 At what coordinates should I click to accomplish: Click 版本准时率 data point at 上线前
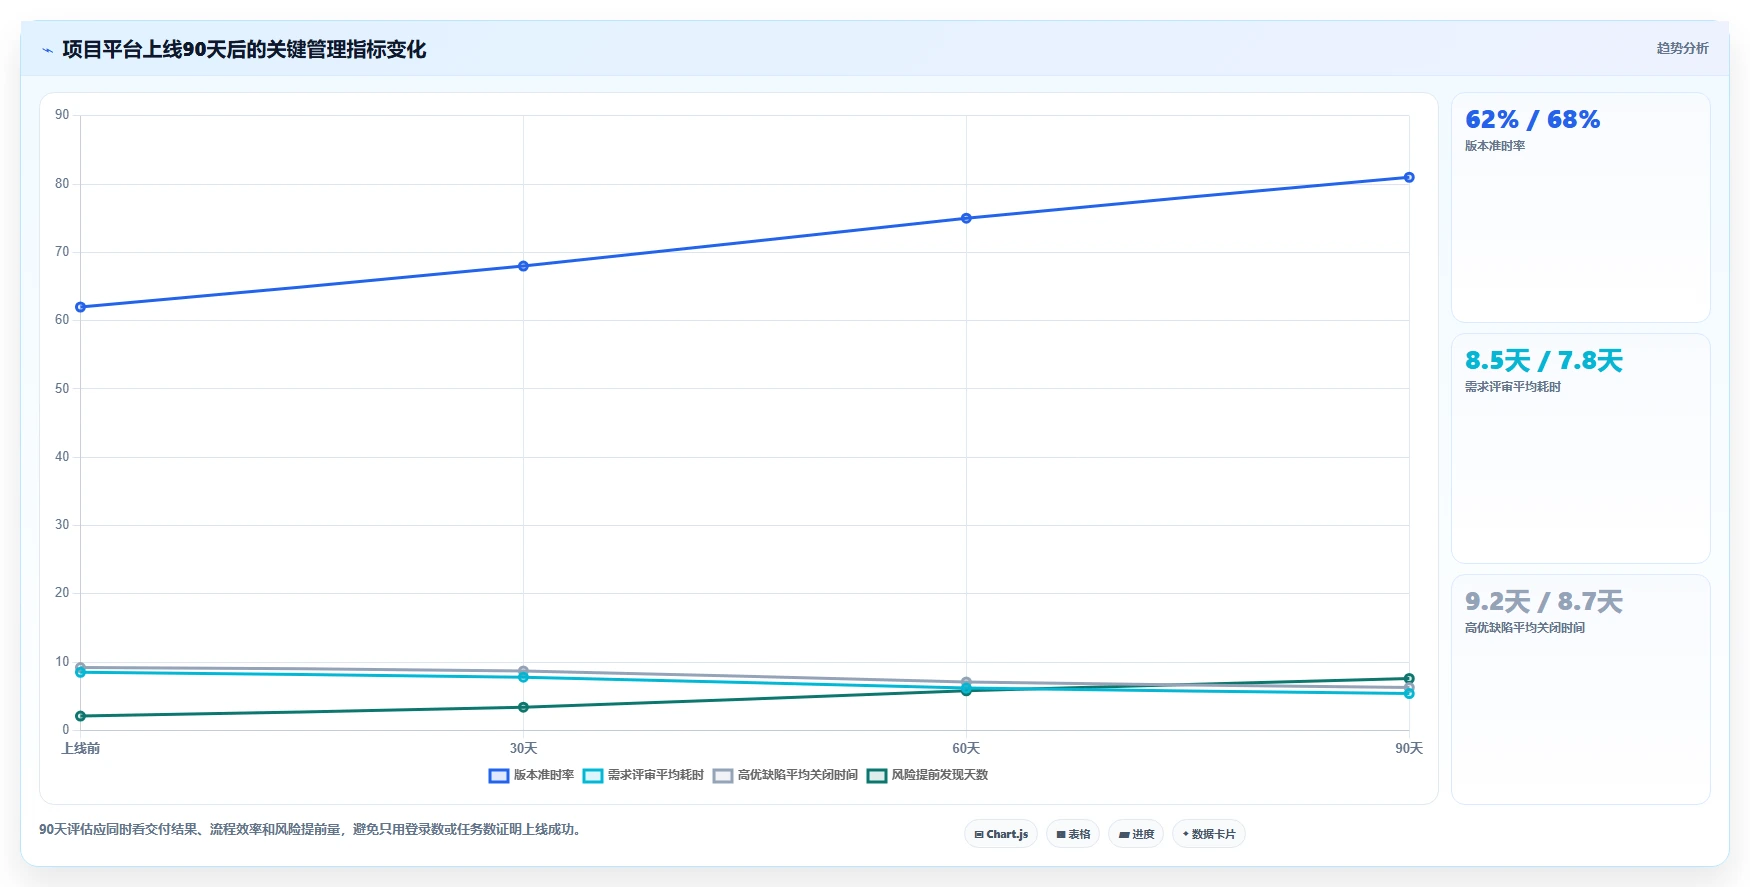pyautogui.click(x=81, y=307)
